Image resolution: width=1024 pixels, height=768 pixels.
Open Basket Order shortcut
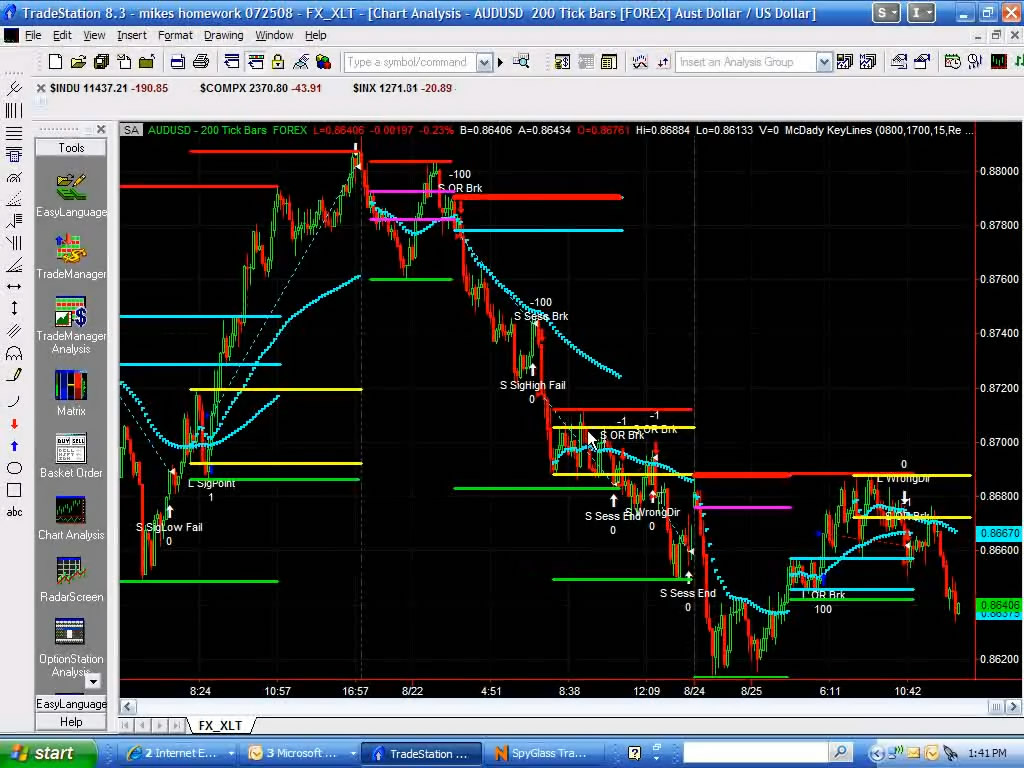tap(71, 455)
